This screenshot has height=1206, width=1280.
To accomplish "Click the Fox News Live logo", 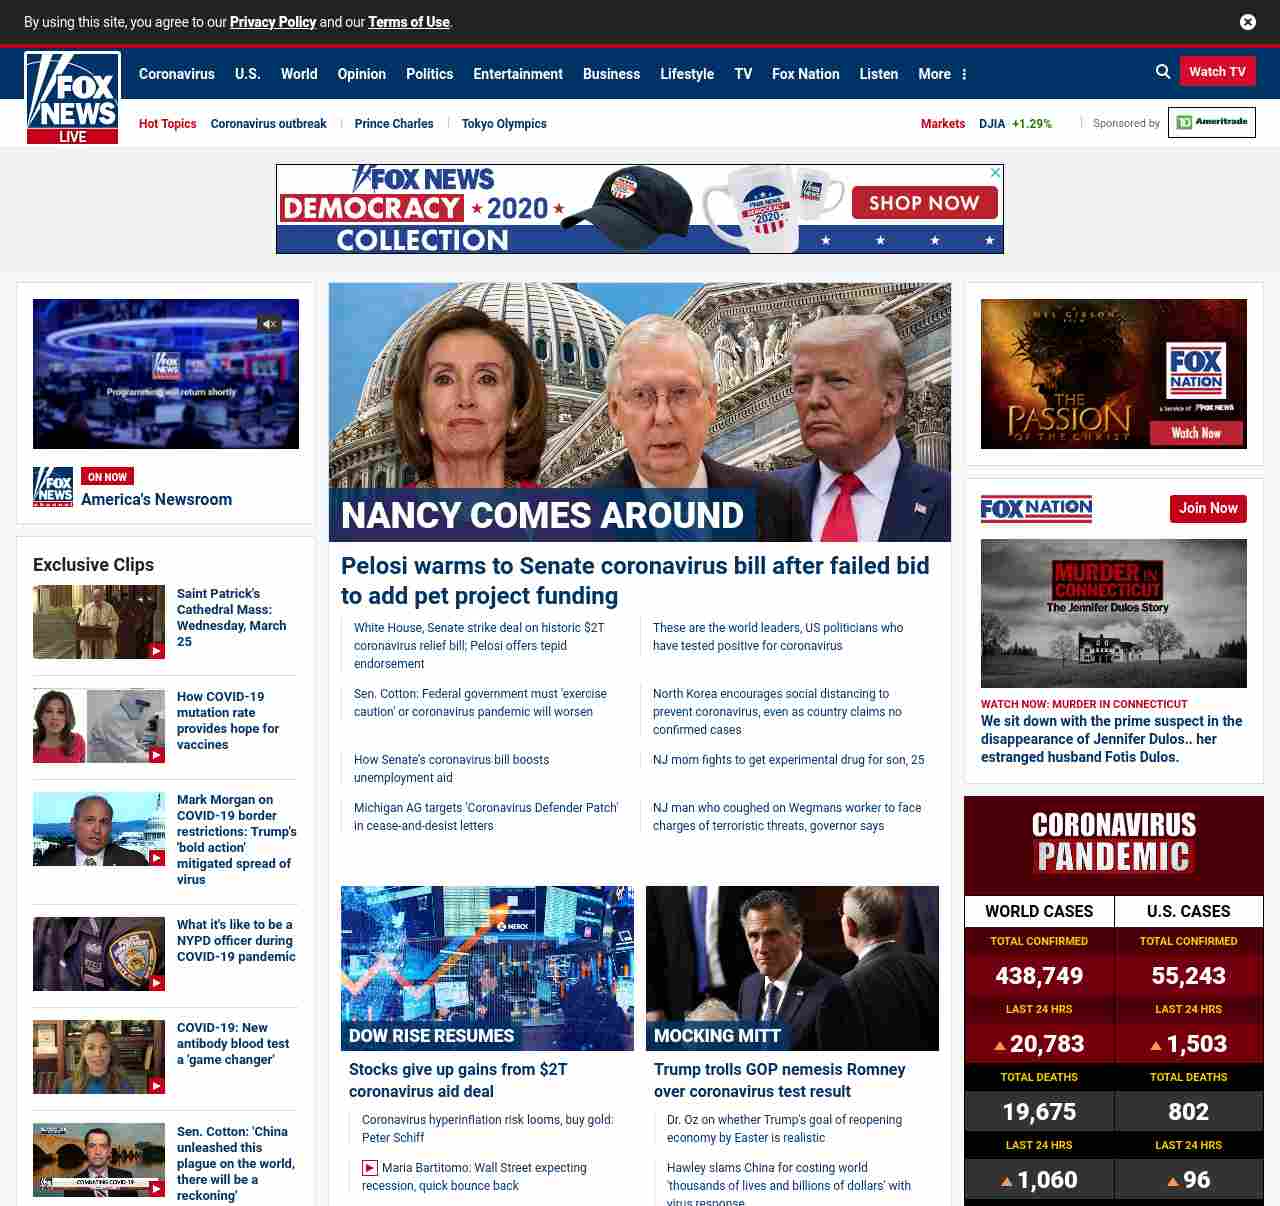I will click(73, 98).
